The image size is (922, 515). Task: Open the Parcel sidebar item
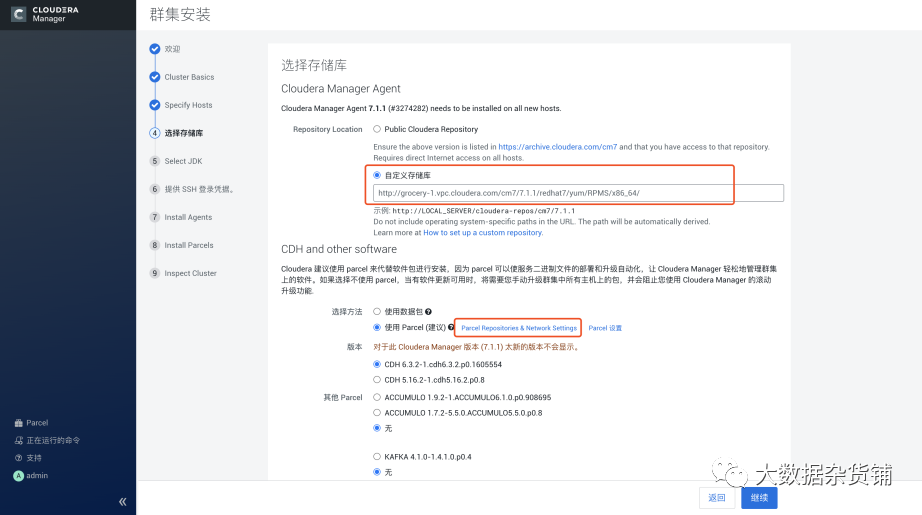tap(31, 423)
